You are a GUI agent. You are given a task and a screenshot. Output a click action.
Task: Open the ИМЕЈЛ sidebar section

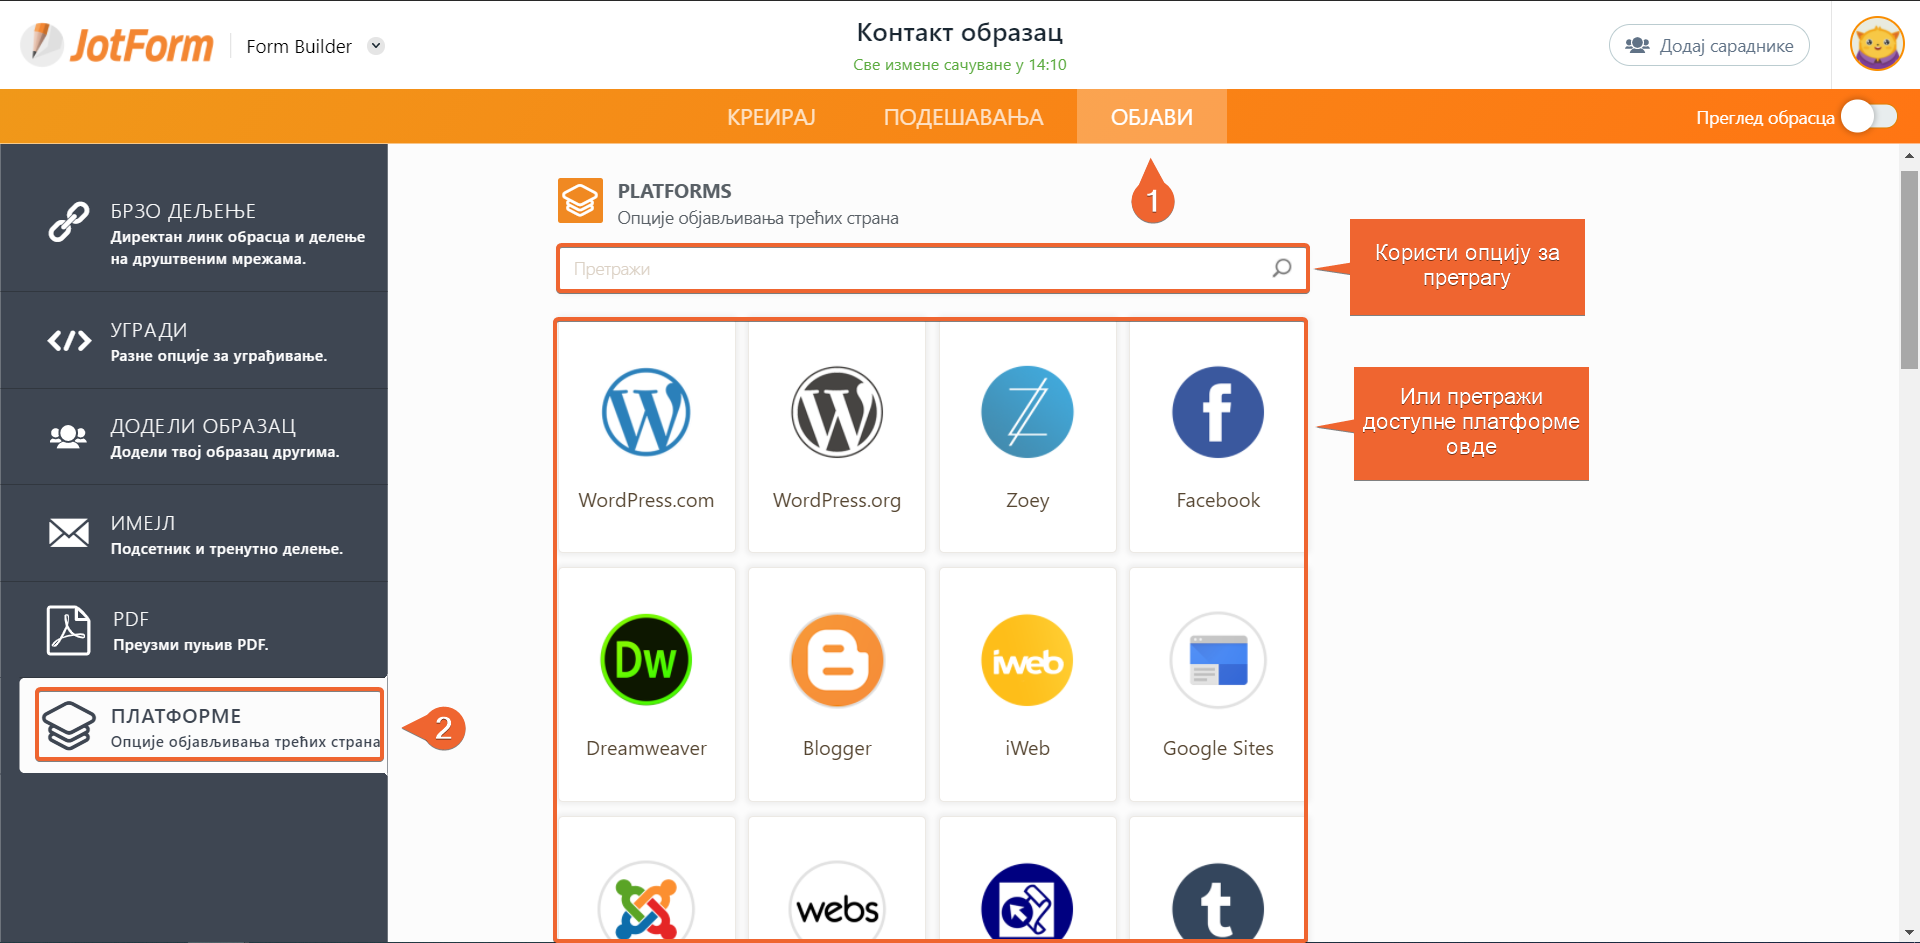coord(194,533)
